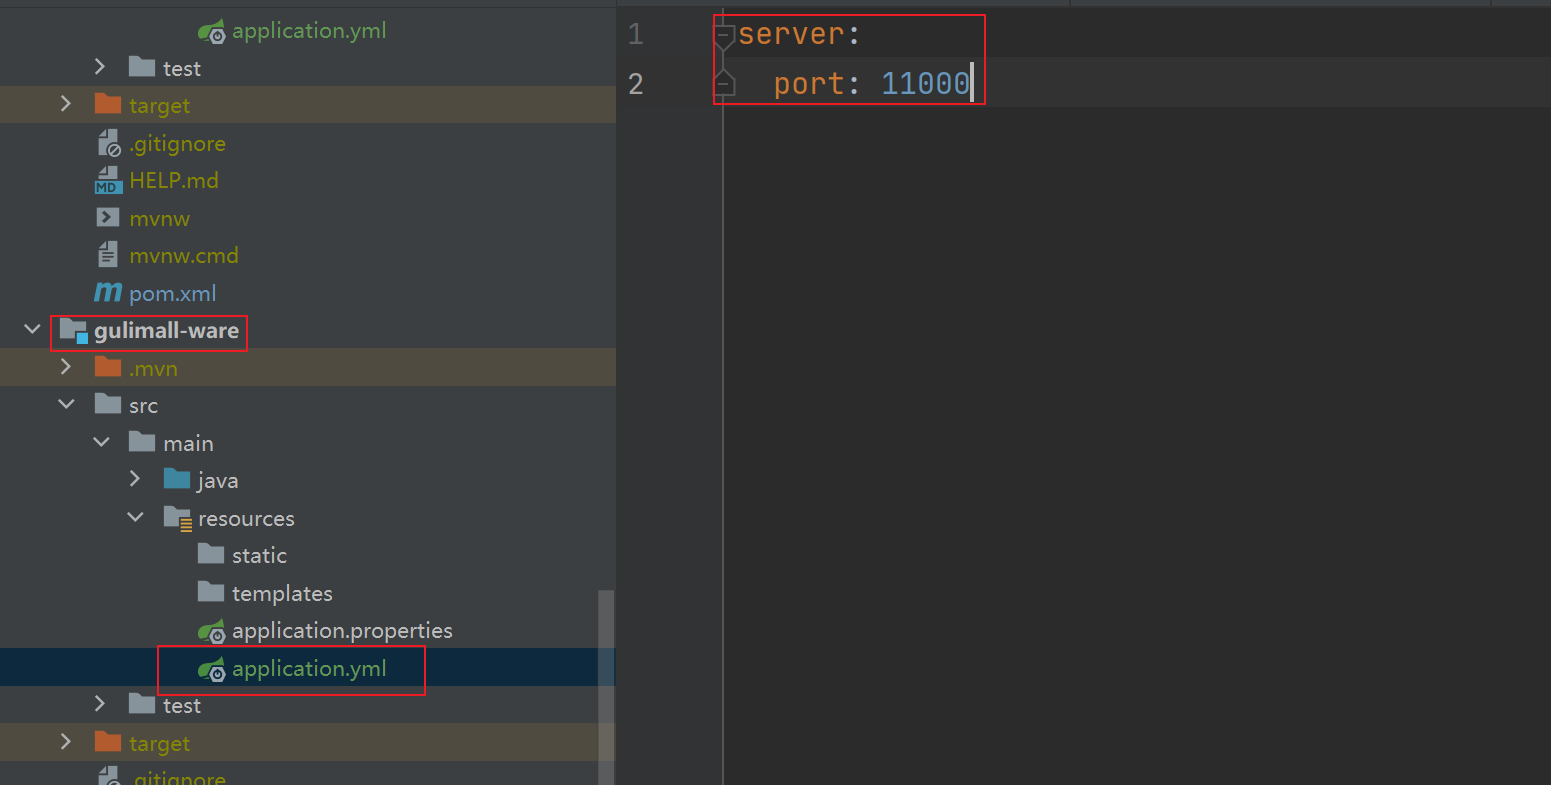Click the templates folder icon
This screenshot has height=785, width=1551.
[x=211, y=593]
